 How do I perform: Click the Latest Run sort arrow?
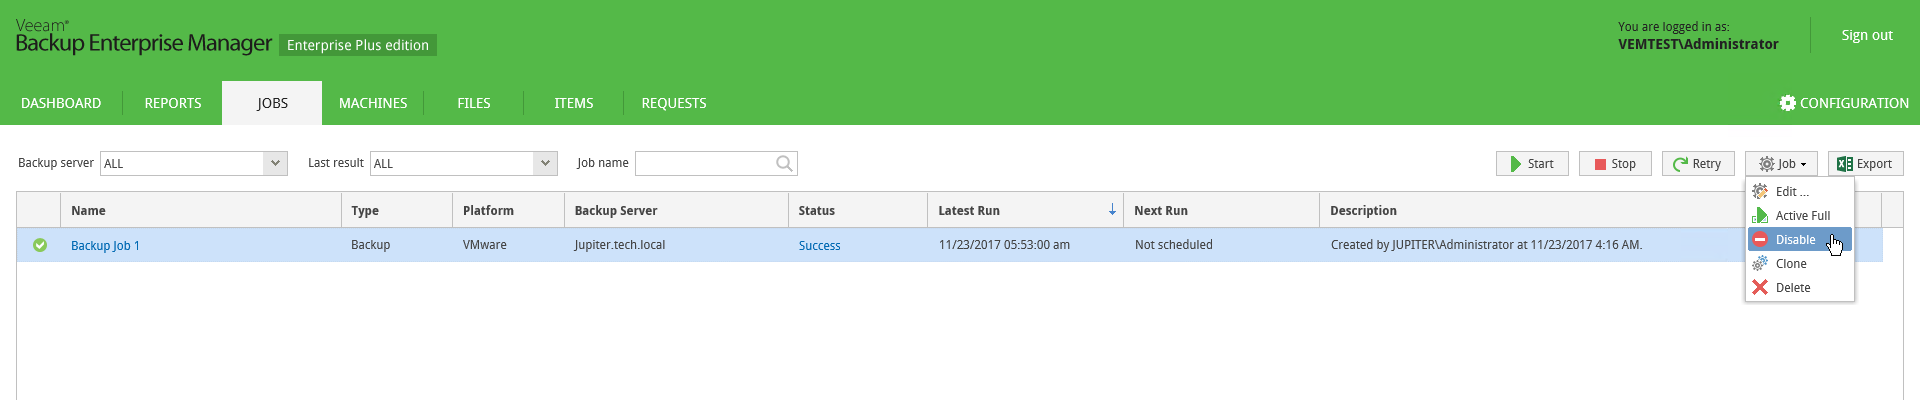(1112, 209)
